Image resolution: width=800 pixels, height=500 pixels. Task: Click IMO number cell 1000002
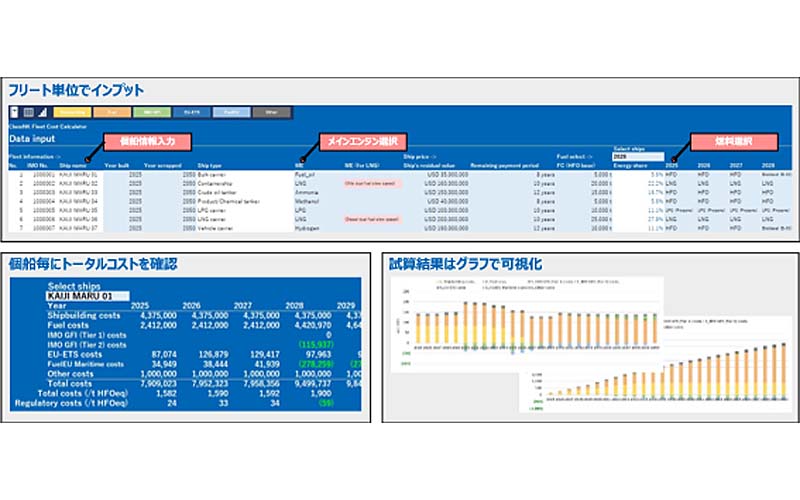click(x=43, y=183)
